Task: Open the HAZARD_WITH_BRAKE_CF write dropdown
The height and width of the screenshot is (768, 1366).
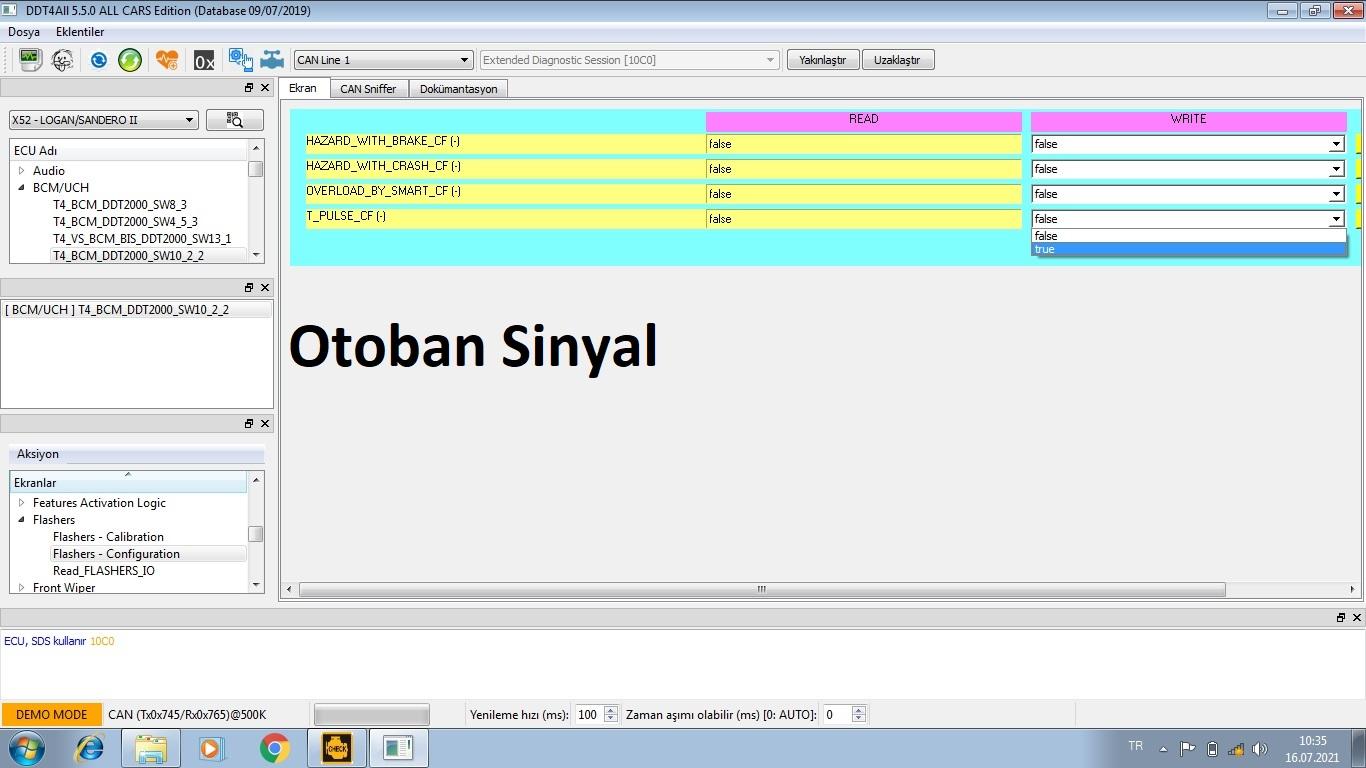Action: pyautogui.click(x=1187, y=144)
